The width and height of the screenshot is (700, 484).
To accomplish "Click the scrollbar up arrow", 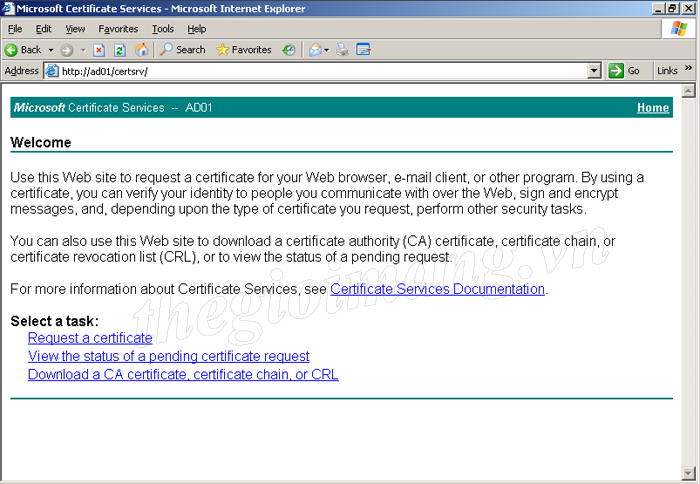I will tap(688, 91).
